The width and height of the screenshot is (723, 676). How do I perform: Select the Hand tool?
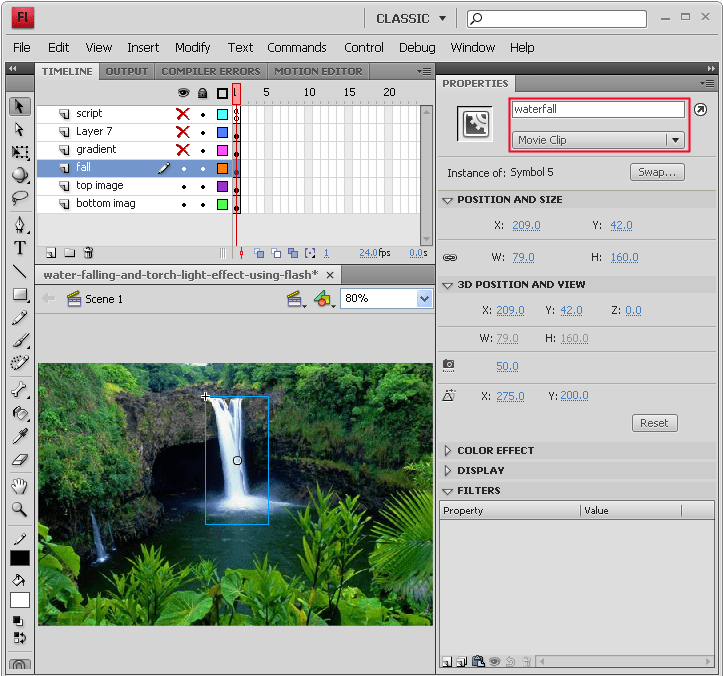[19, 486]
